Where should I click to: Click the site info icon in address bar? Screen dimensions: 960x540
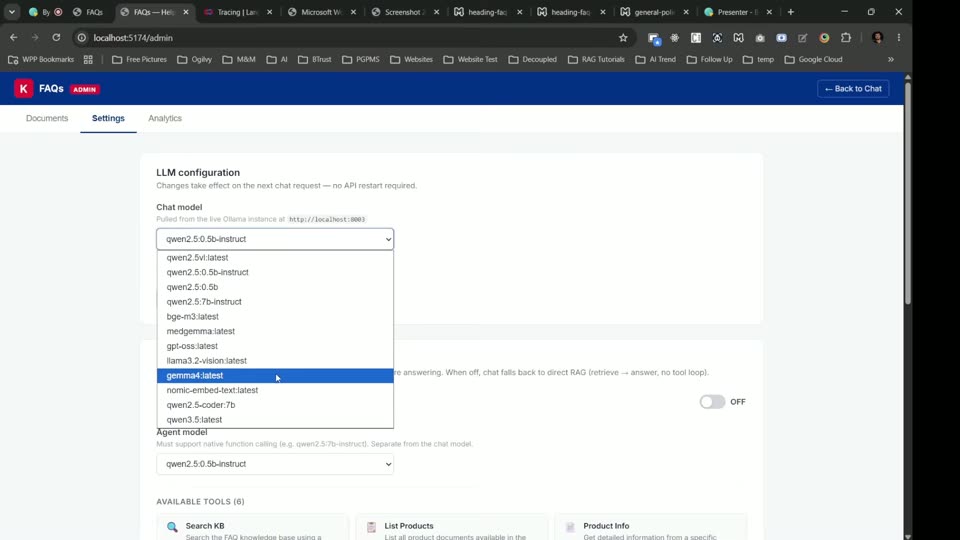(x=81, y=38)
